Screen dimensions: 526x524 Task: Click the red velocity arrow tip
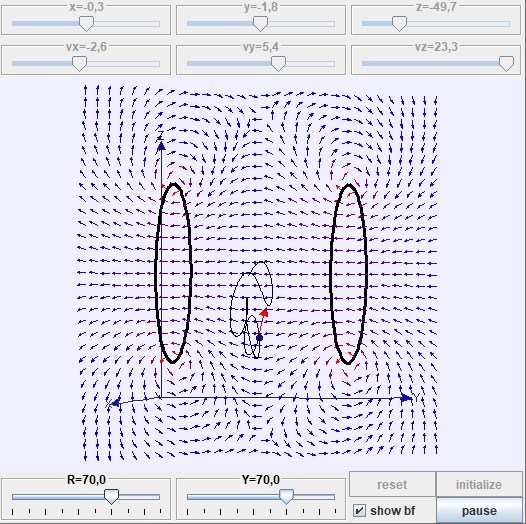[x=265, y=312]
